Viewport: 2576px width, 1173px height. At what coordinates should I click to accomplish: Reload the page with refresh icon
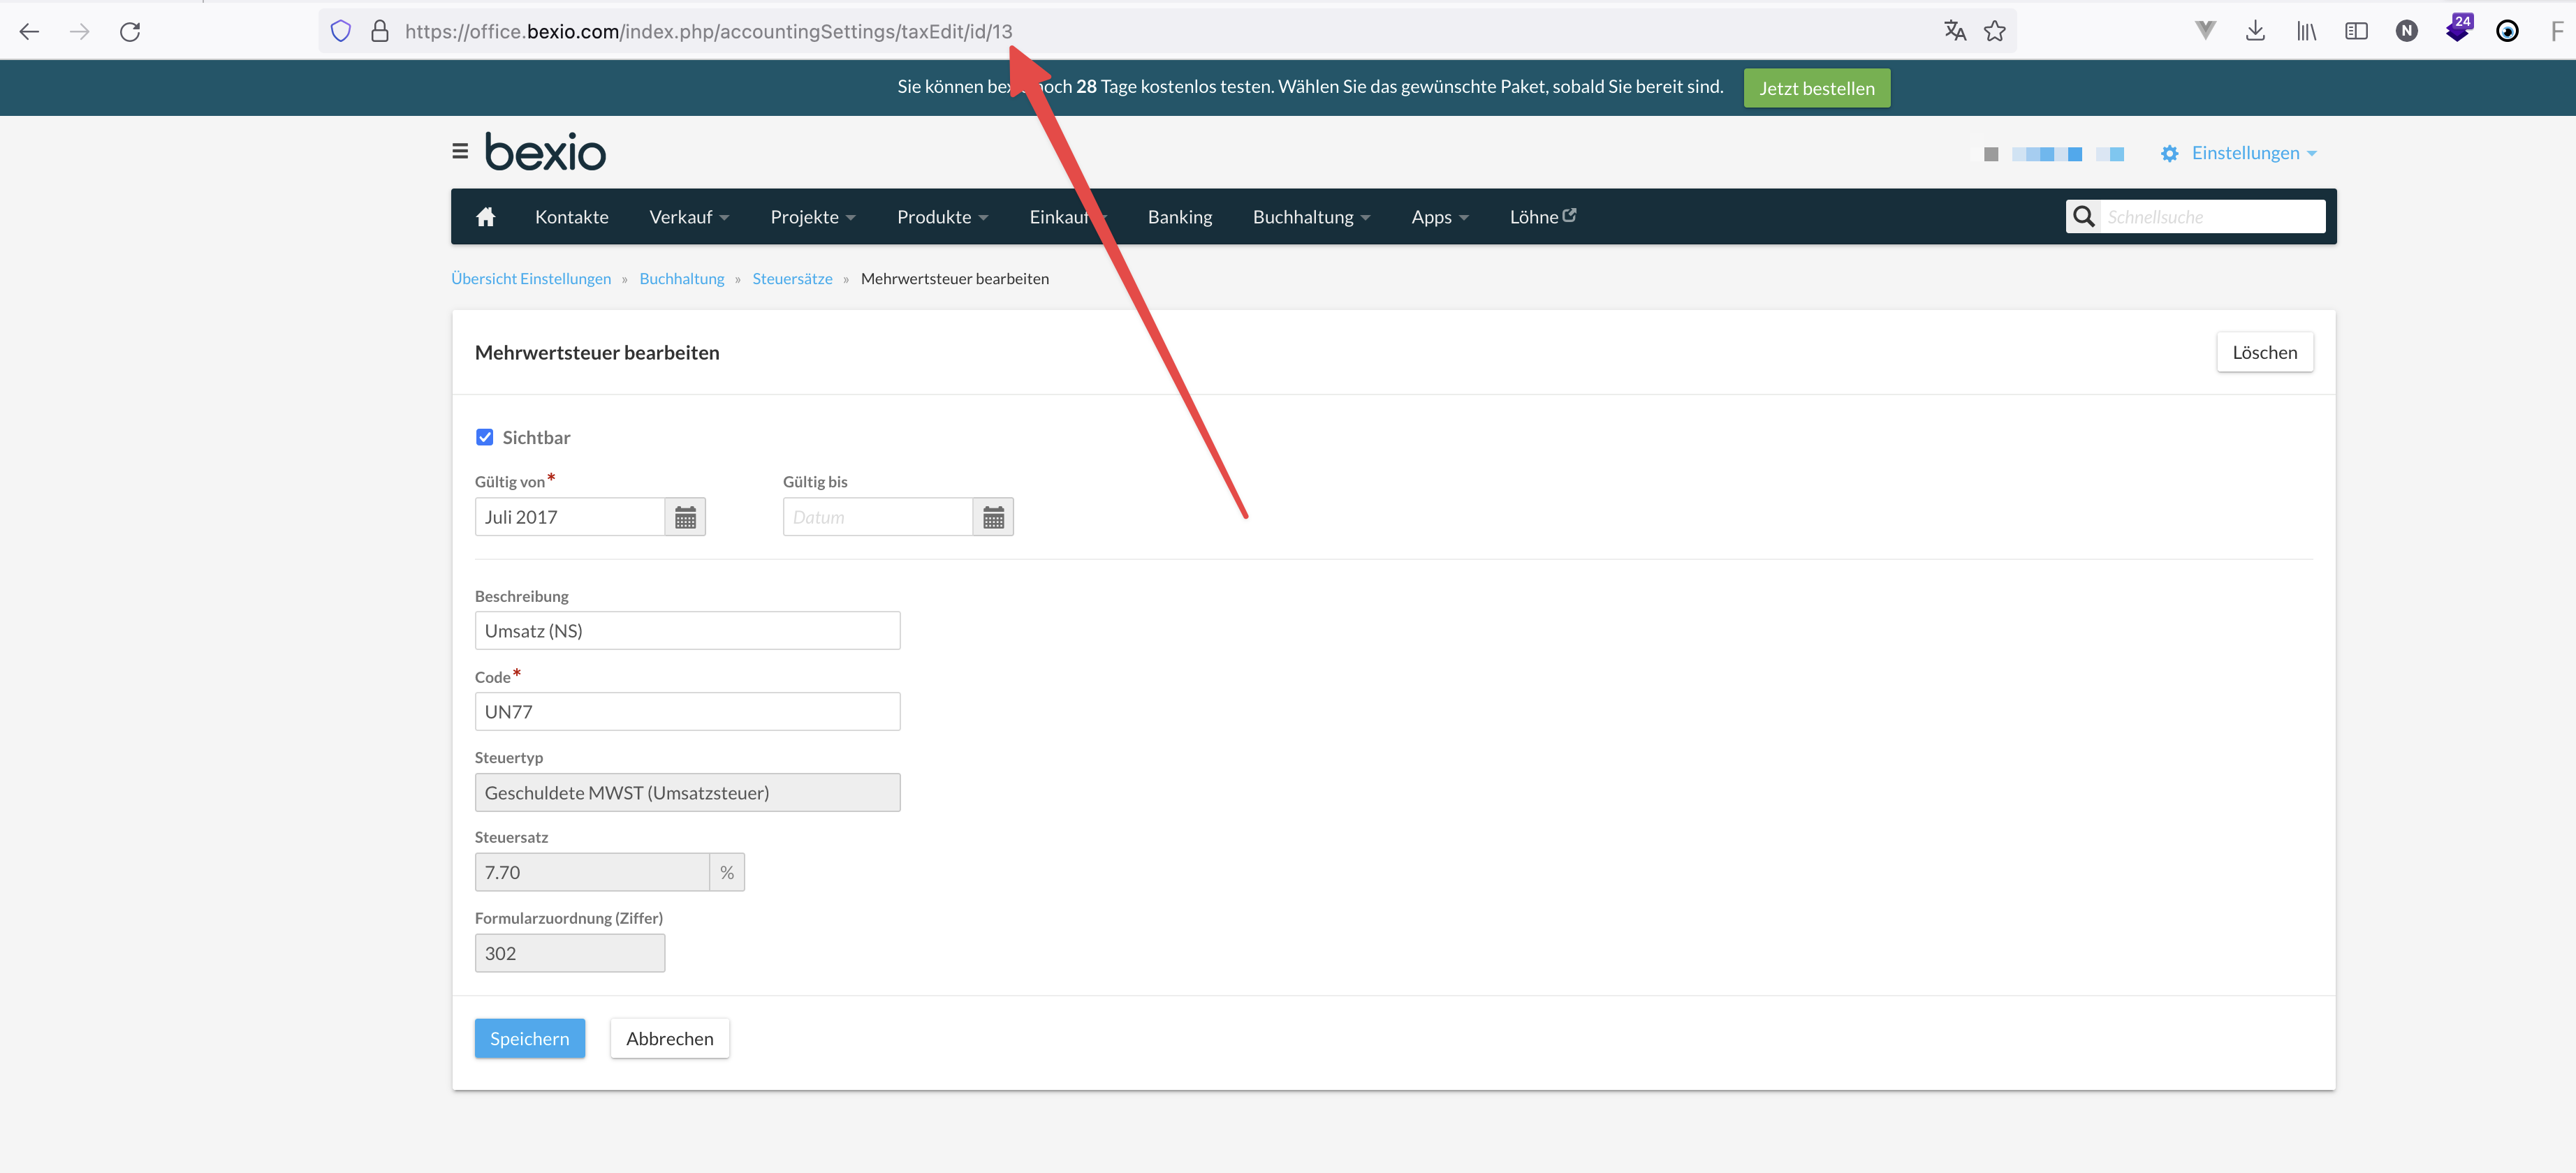click(130, 32)
